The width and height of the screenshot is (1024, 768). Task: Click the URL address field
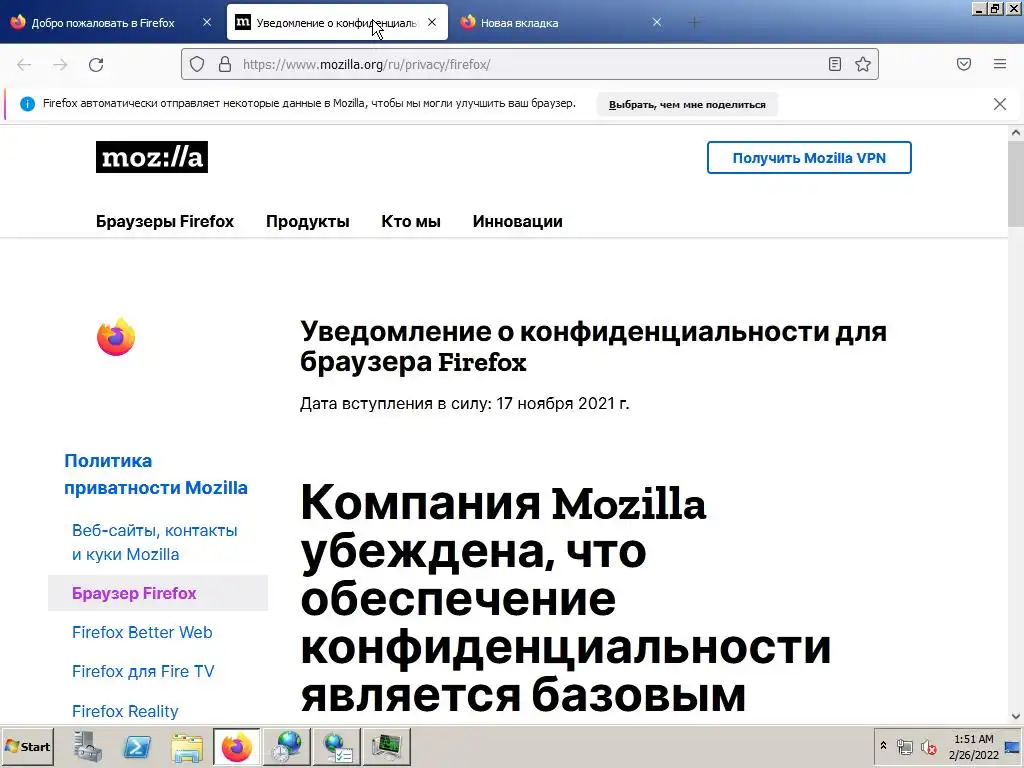pyautogui.click(x=529, y=64)
